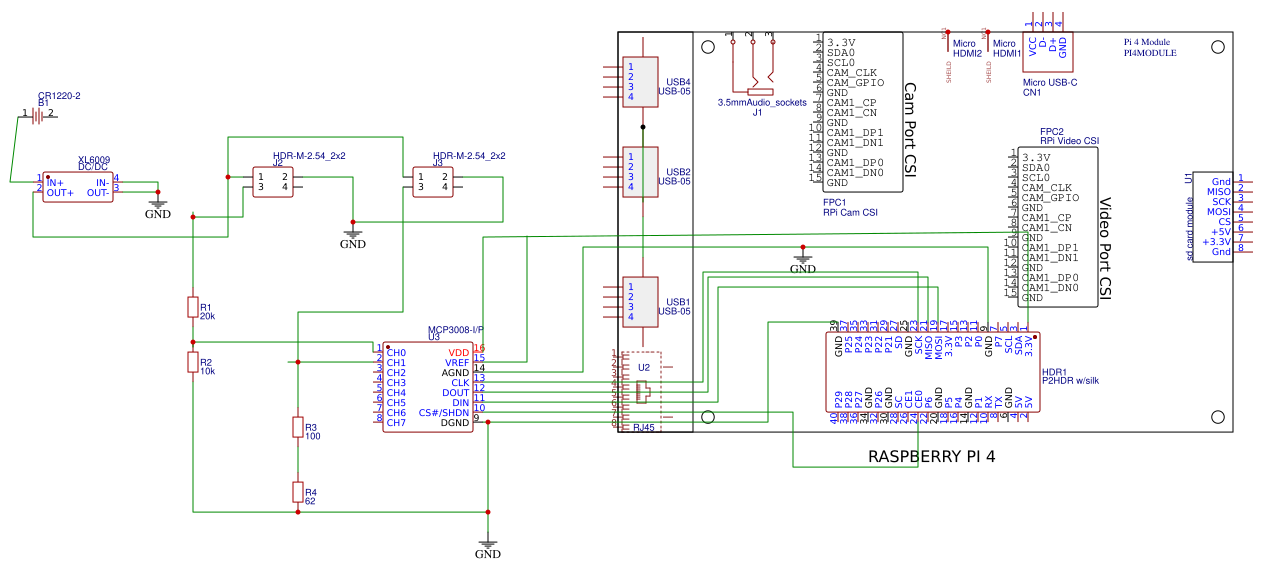The height and width of the screenshot is (571, 1265).
Task: Click the AGND pin label on MCP3008
Action: point(456,372)
